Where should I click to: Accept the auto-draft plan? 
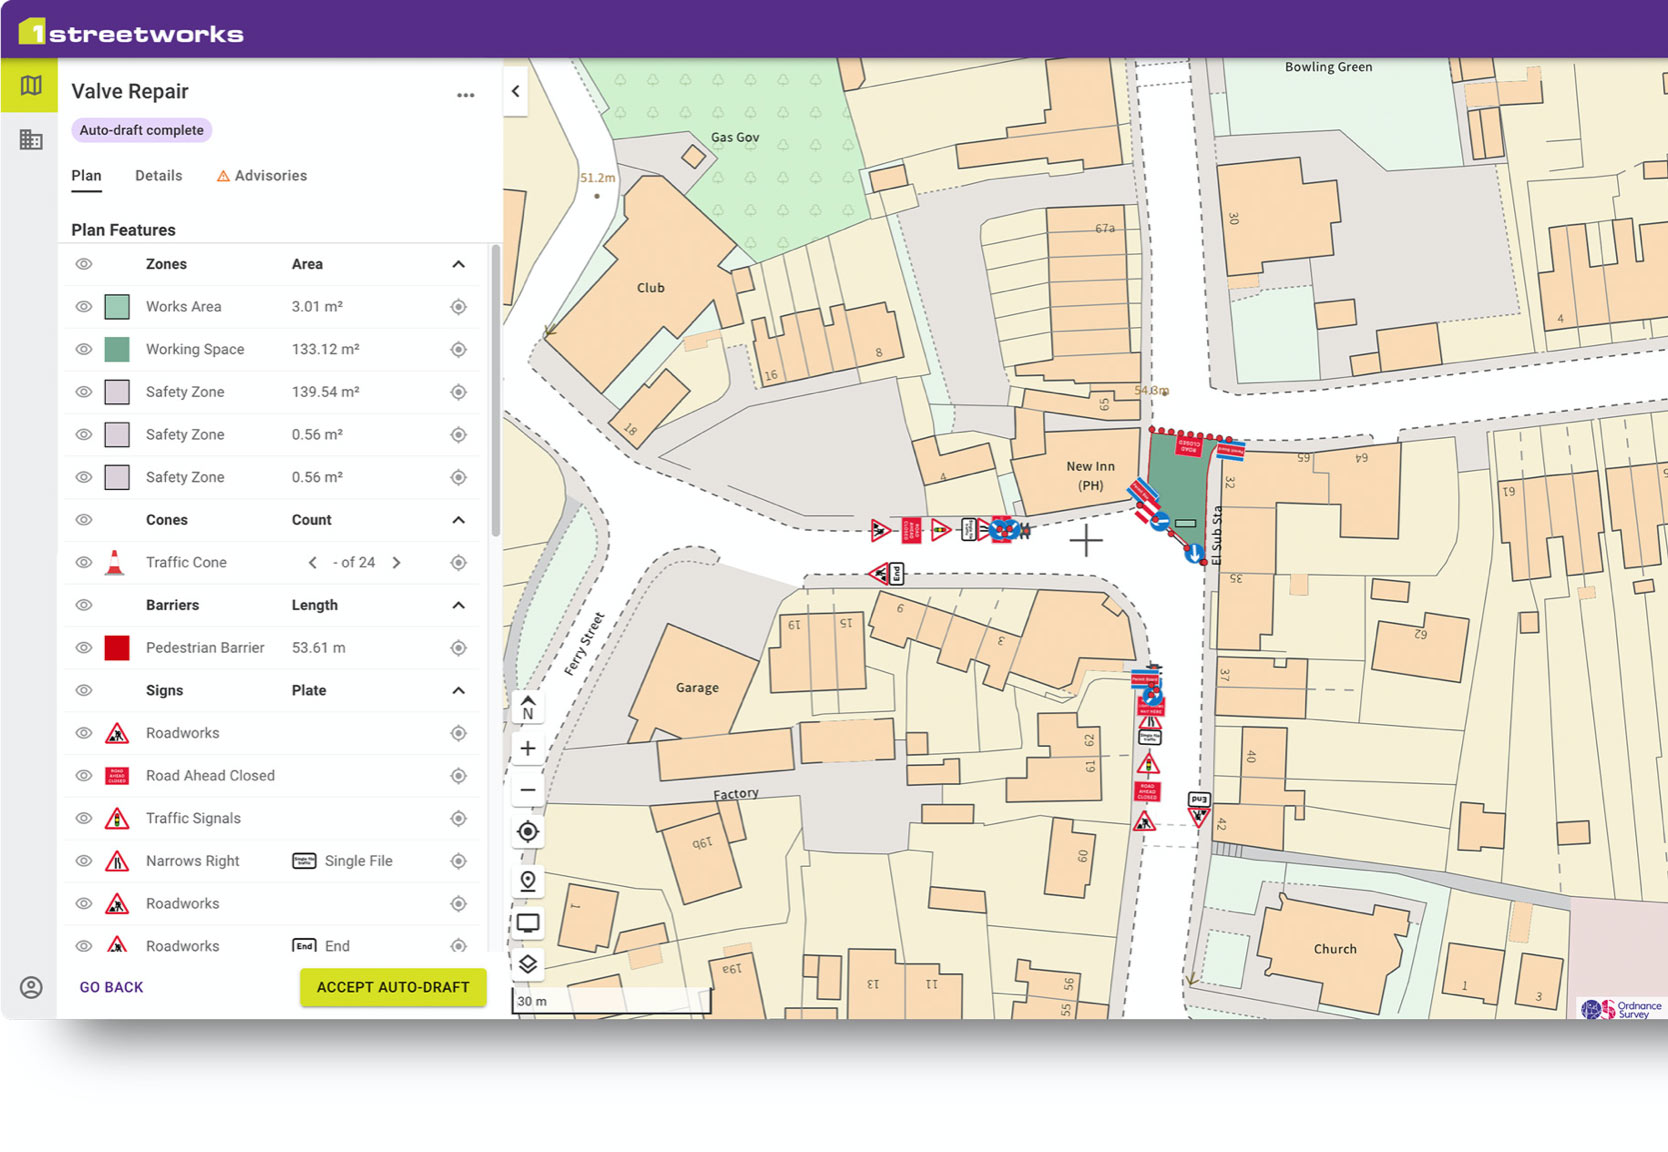[393, 987]
